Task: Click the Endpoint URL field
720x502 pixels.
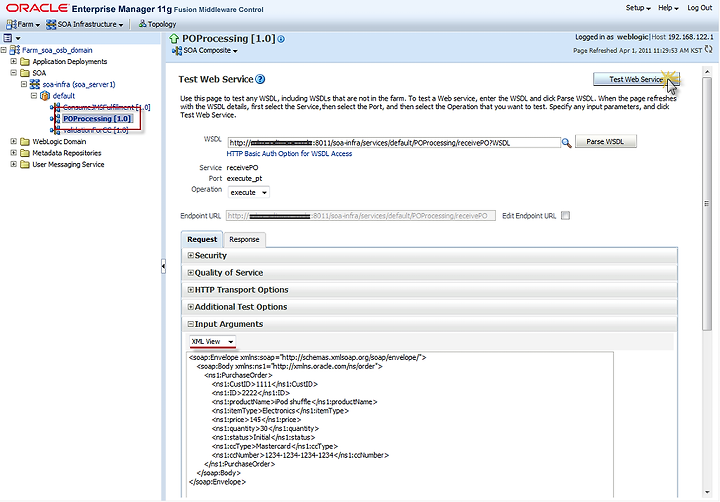Action: [x=361, y=216]
